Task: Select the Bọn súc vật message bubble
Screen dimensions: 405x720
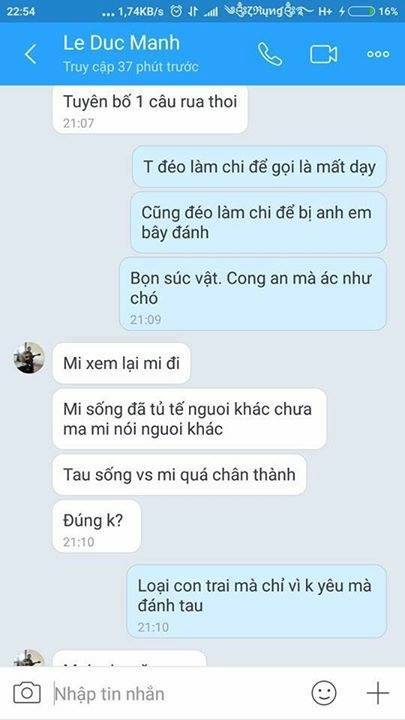Action: [253, 294]
